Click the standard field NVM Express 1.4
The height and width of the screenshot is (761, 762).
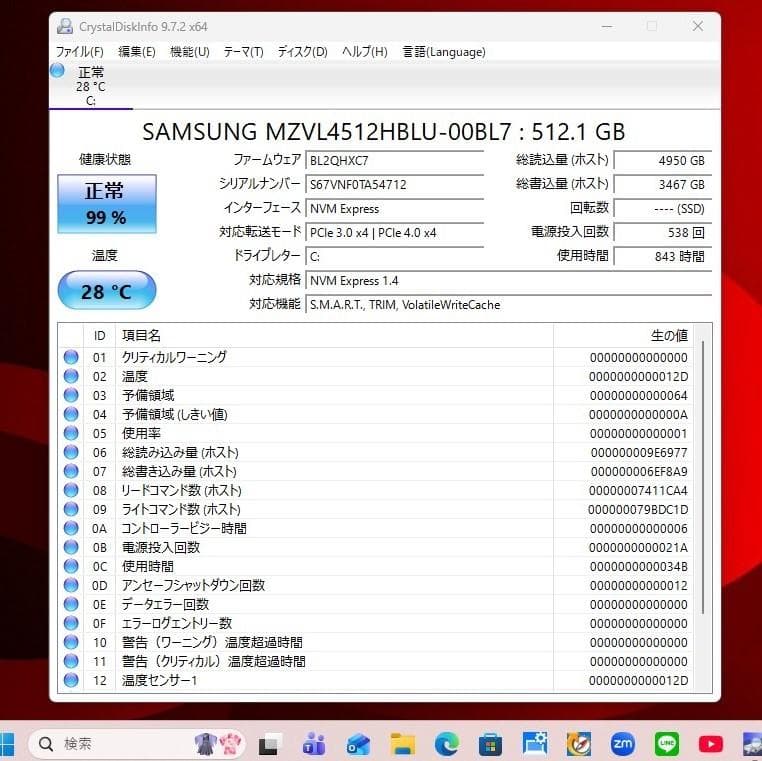coord(509,280)
